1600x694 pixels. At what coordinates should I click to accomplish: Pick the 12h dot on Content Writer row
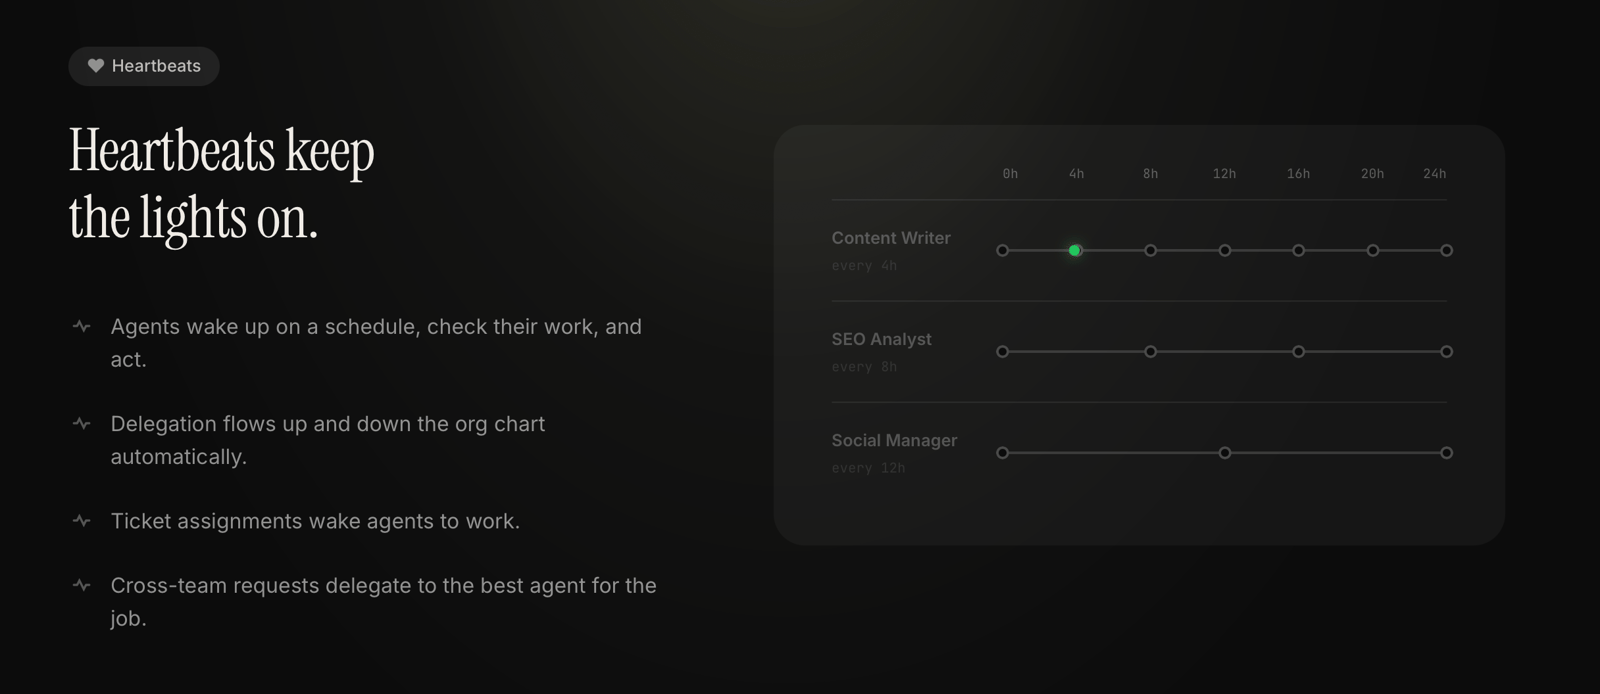pyautogui.click(x=1225, y=251)
